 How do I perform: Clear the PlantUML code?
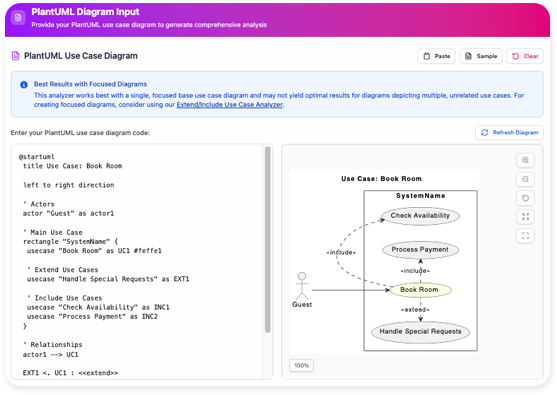click(525, 56)
